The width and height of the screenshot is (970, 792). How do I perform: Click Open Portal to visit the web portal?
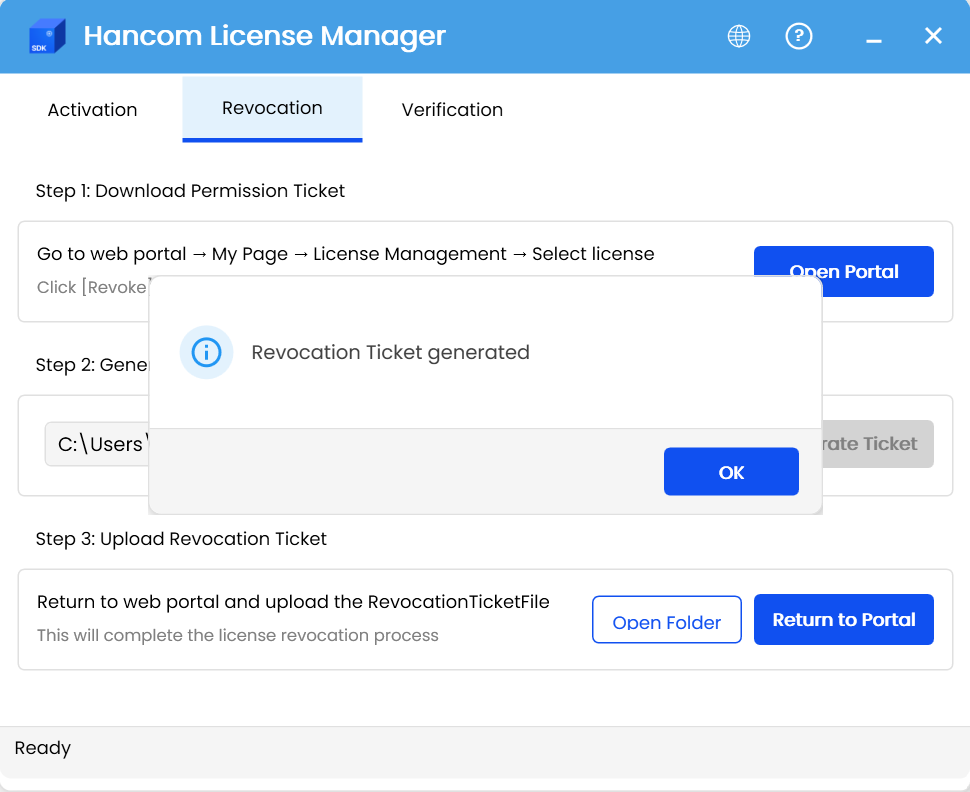pos(843,271)
